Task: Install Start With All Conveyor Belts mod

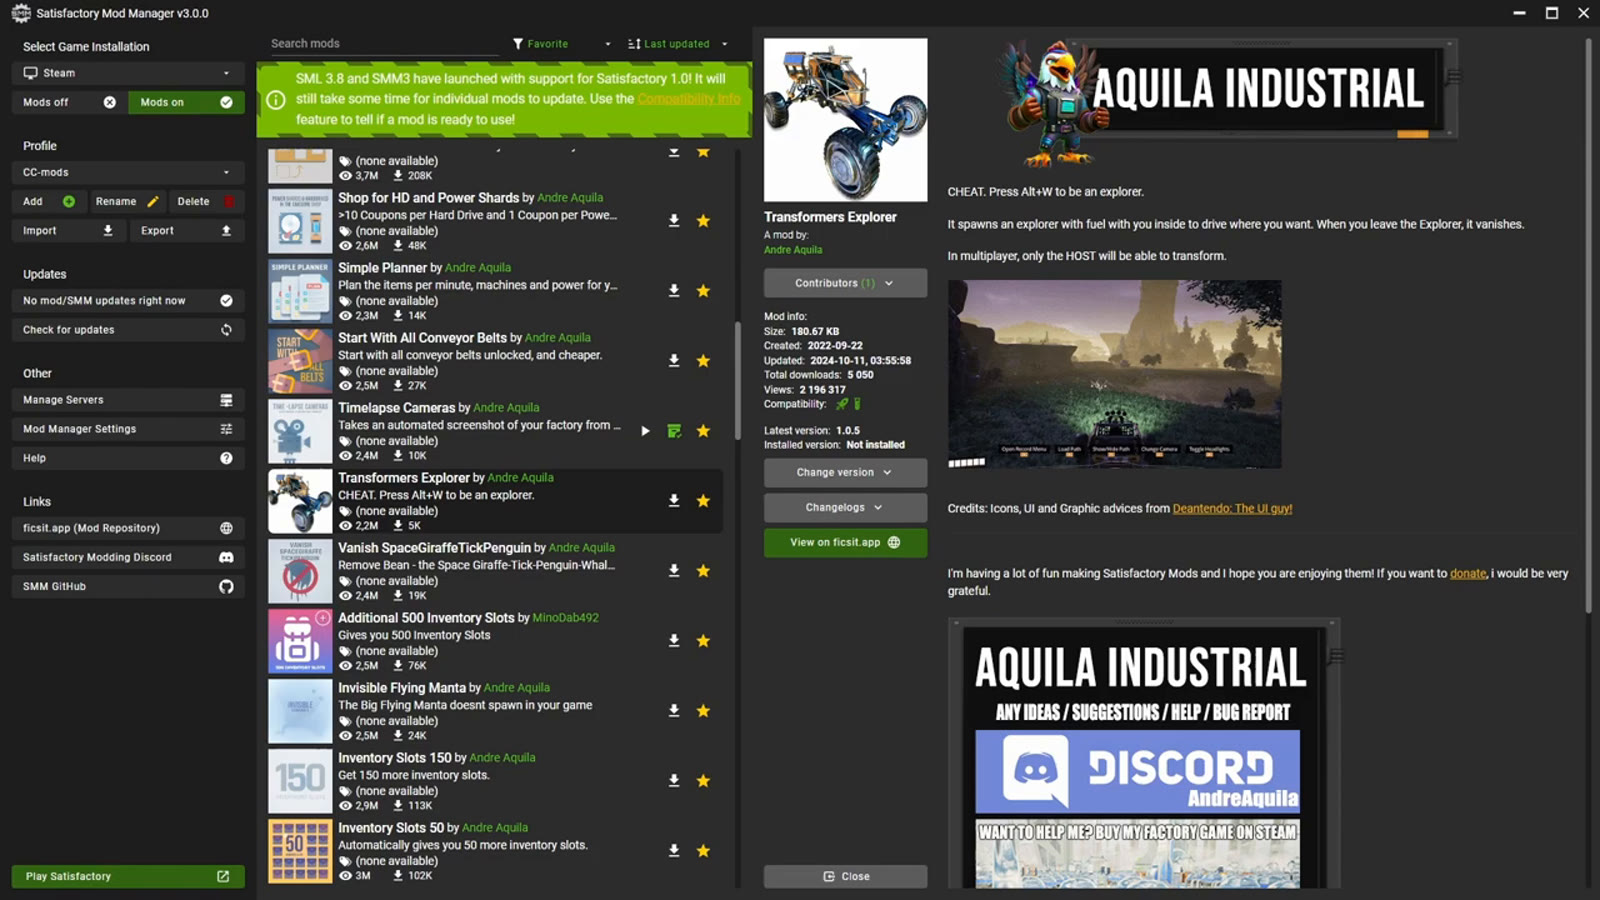Action: [x=674, y=361]
